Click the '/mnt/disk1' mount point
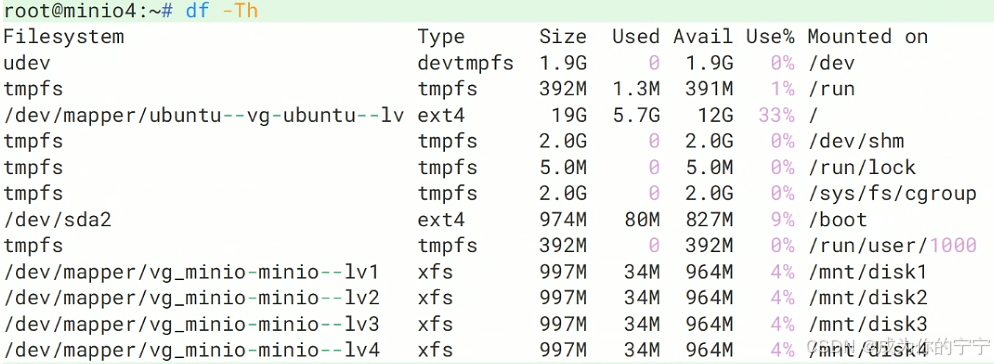 point(868,272)
